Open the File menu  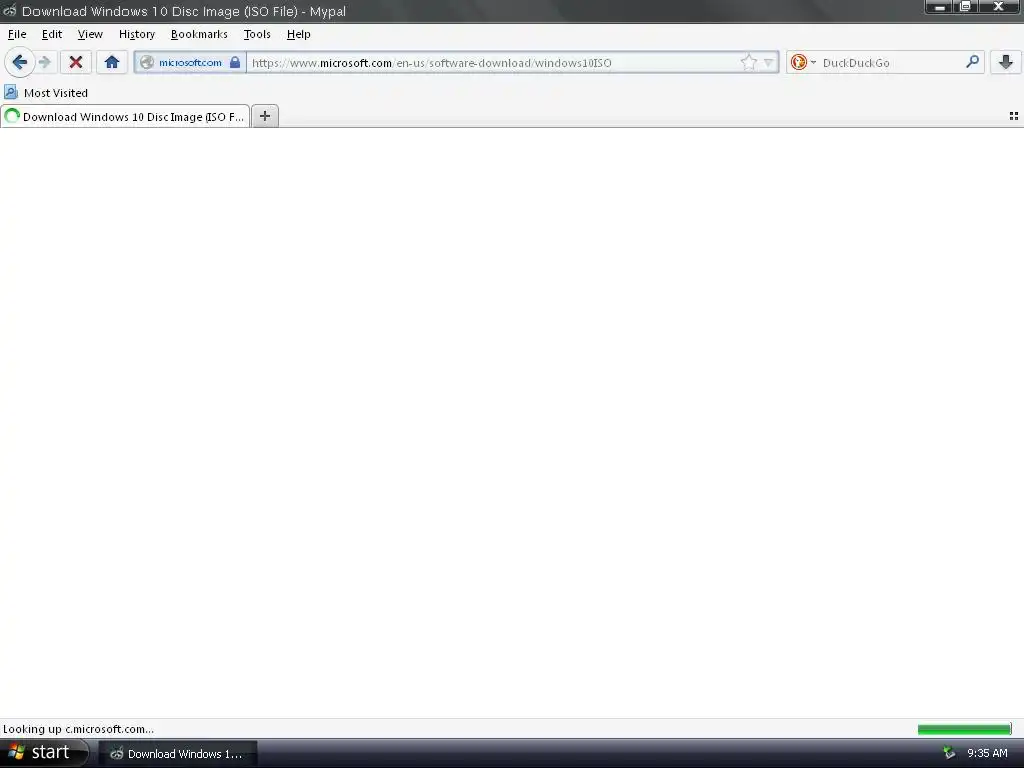click(x=17, y=34)
